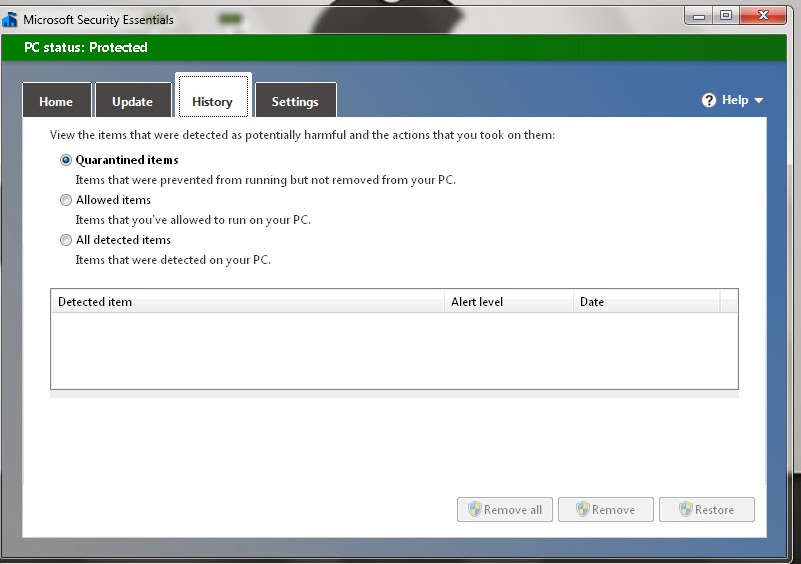Click the Restore button
The image size is (801, 564).
point(706,509)
